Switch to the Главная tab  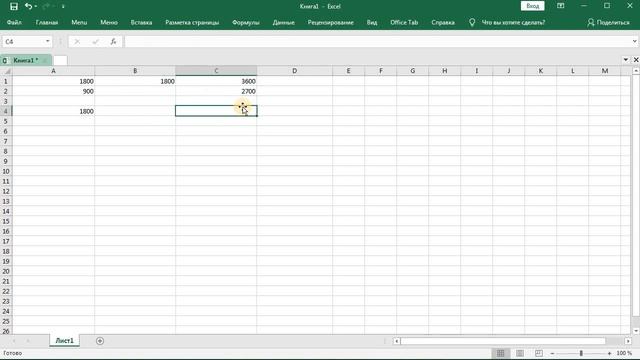pos(47,22)
